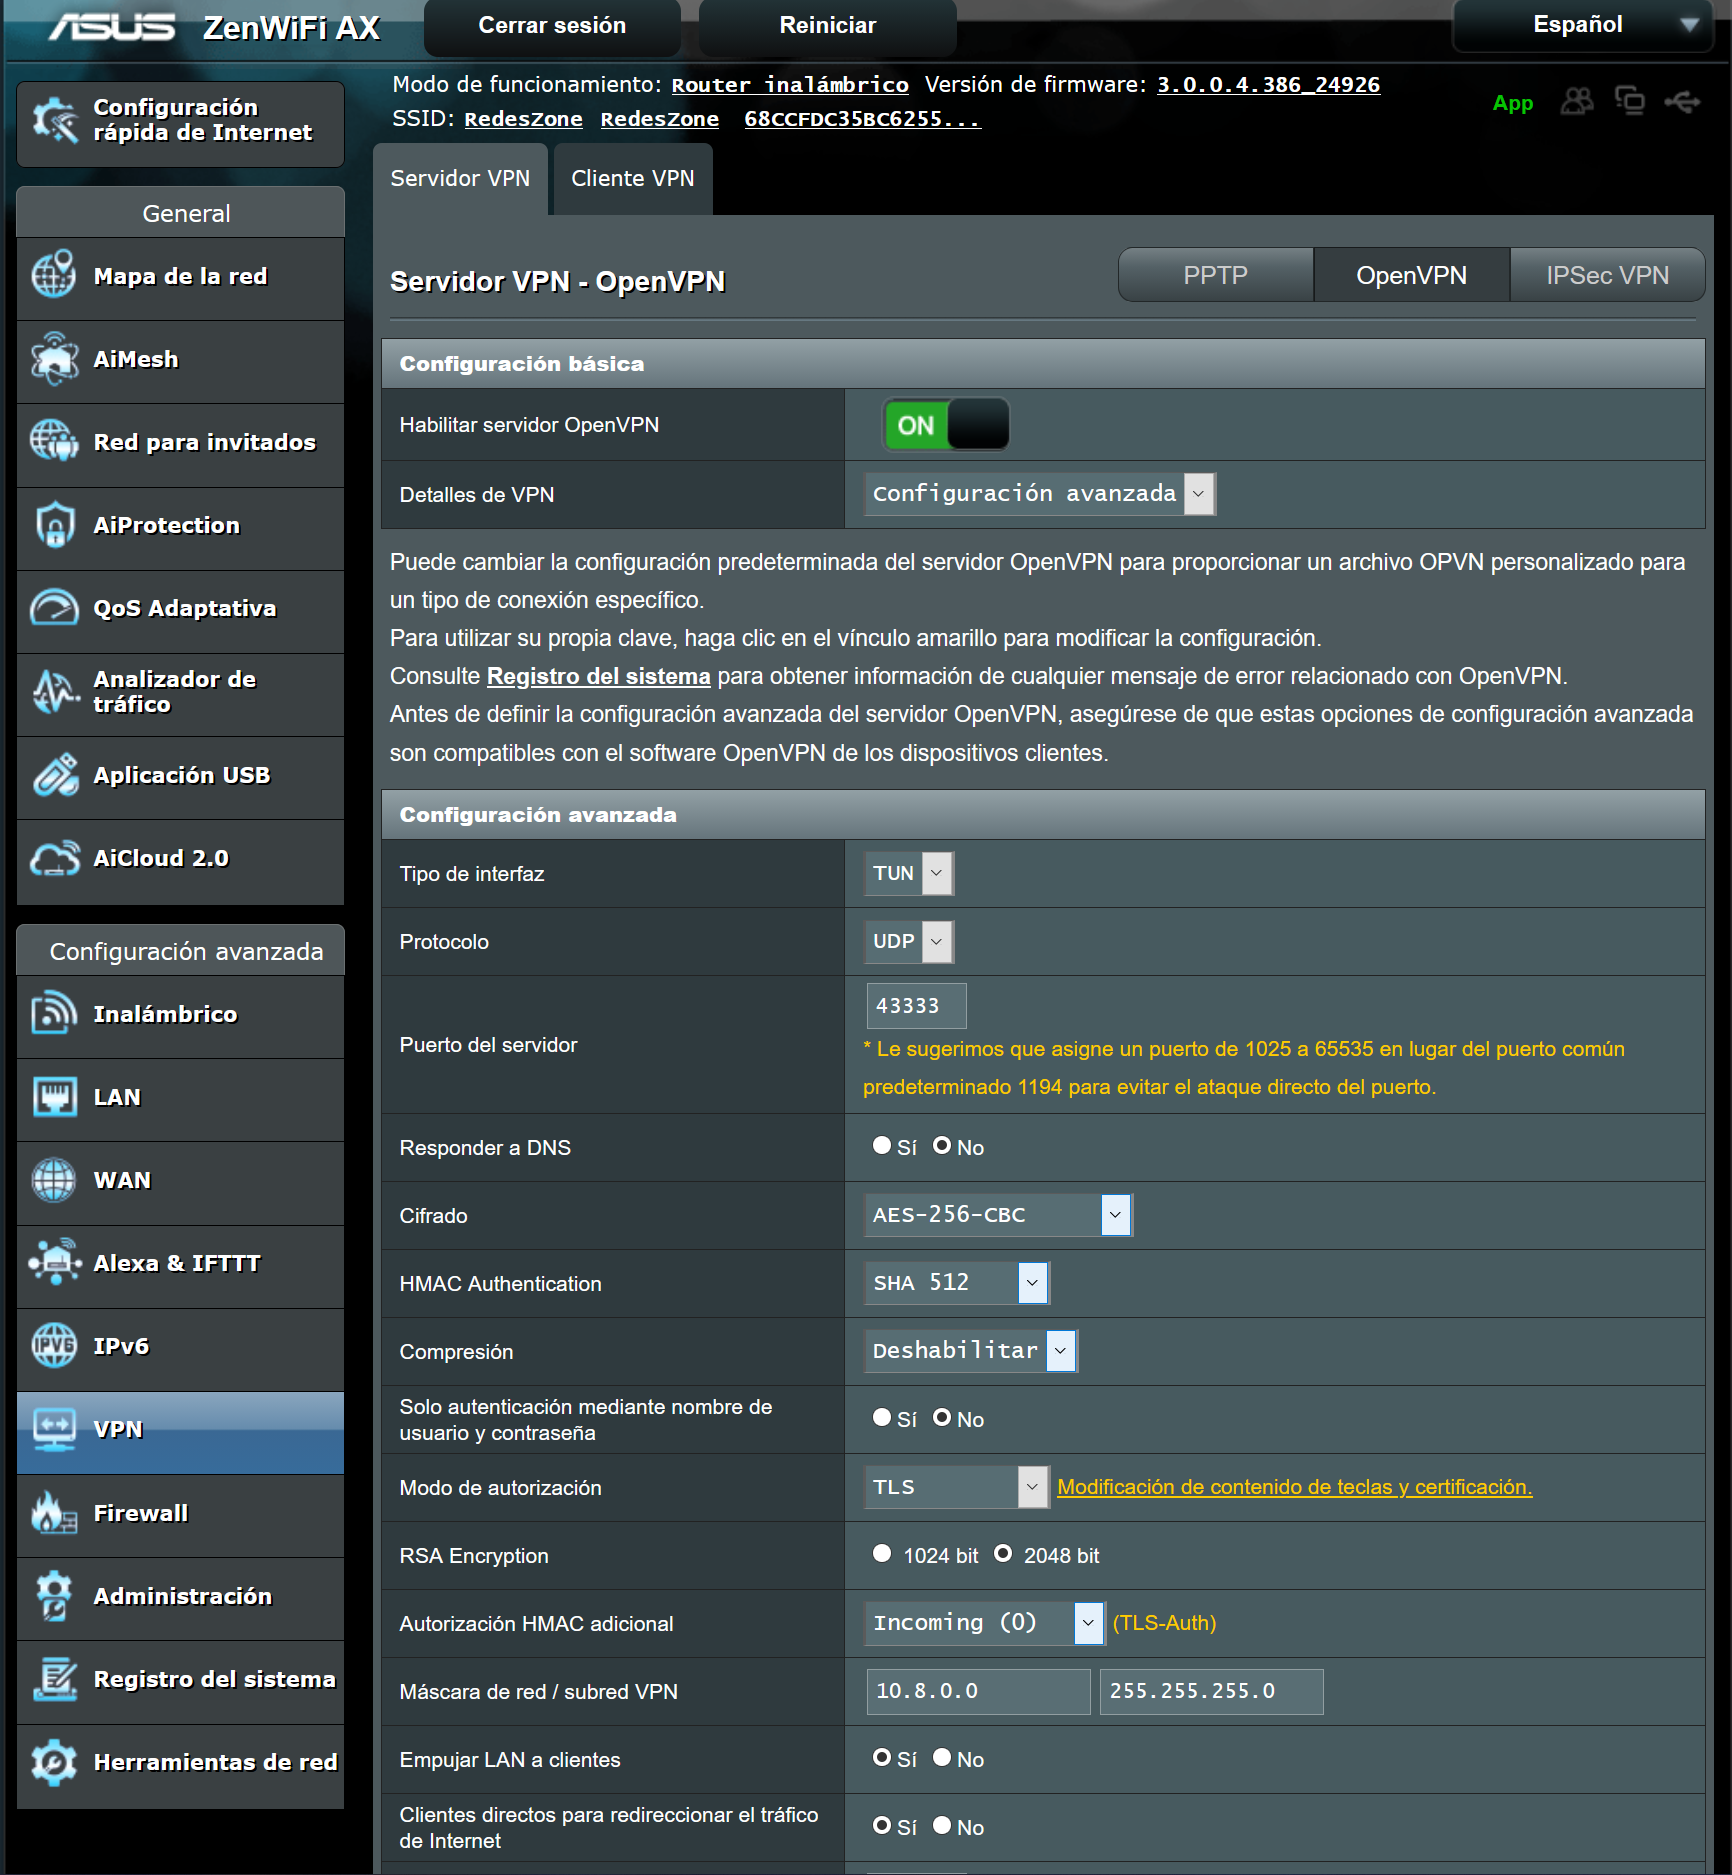Select Sí for Empujar LAN a clientes

[x=882, y=1758]
